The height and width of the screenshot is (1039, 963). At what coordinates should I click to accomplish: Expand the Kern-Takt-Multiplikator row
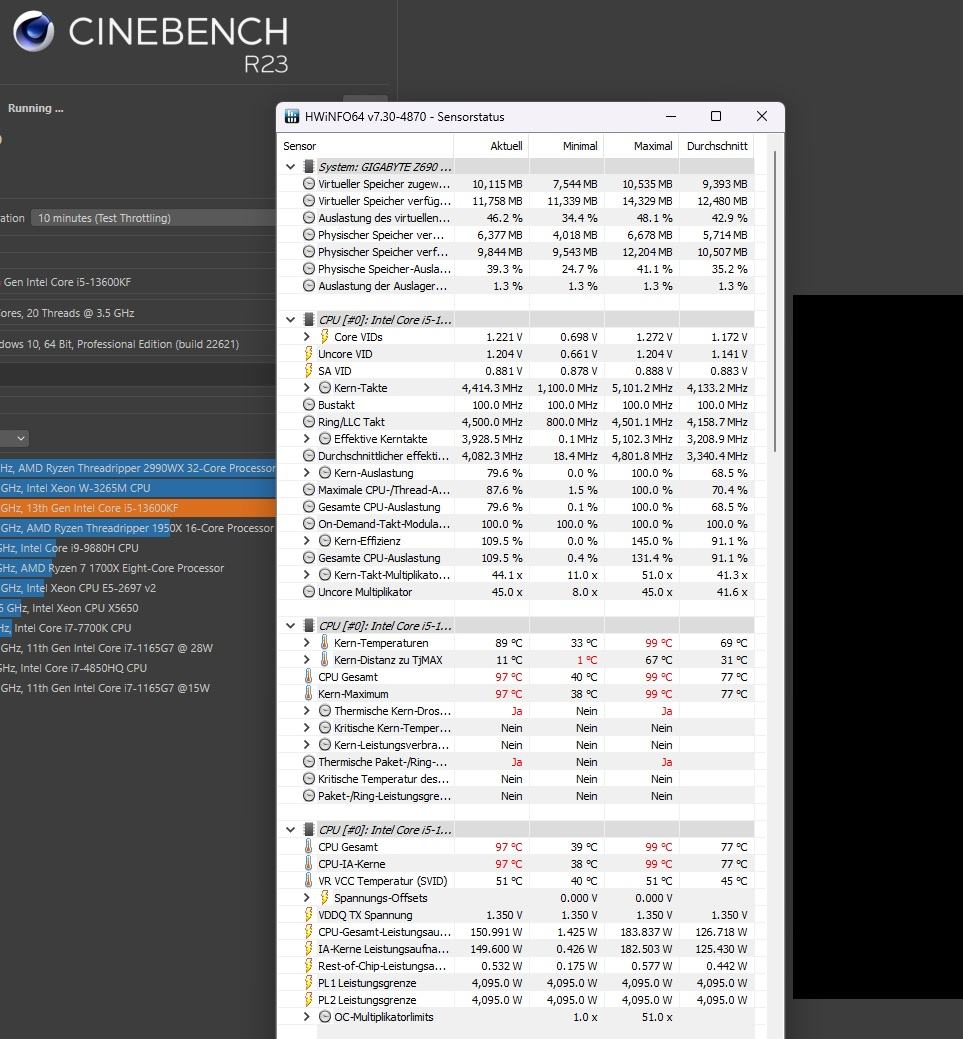(306, 575)
